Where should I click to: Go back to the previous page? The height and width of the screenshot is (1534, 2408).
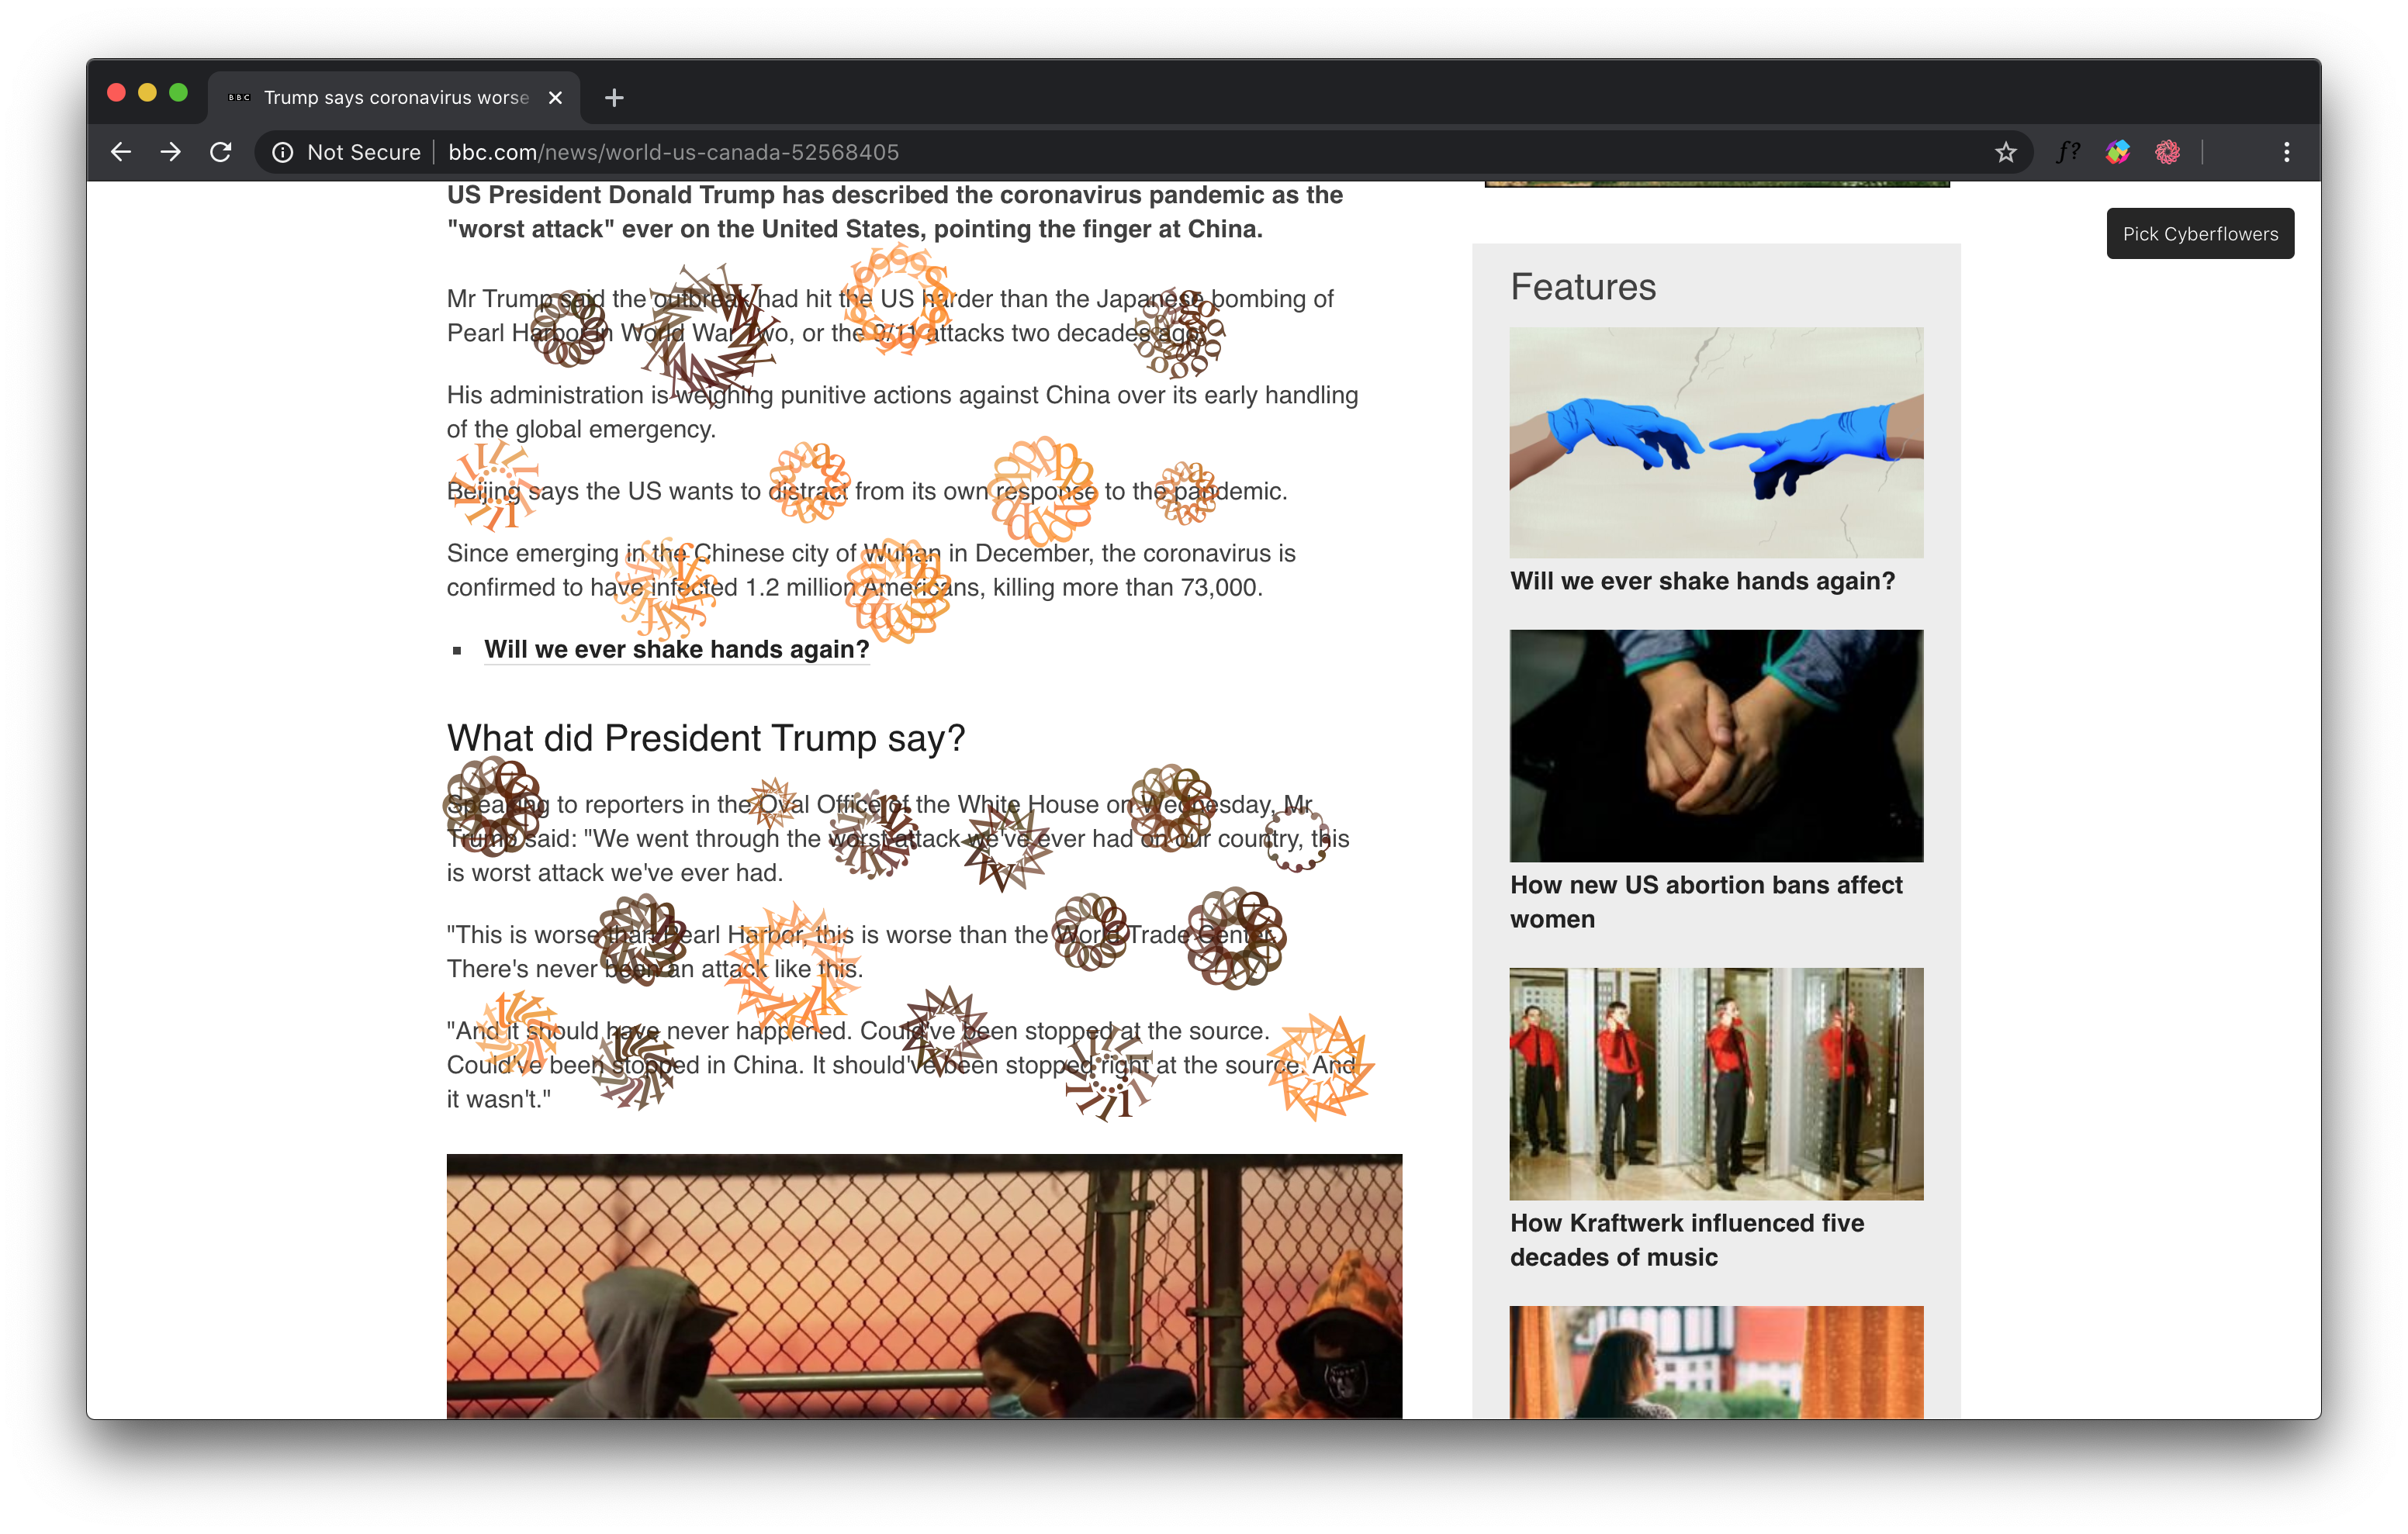(121, 152)
